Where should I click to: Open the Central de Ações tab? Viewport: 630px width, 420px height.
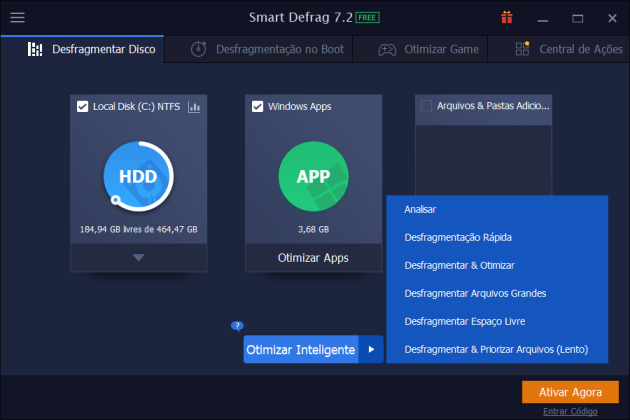[558, 49]
